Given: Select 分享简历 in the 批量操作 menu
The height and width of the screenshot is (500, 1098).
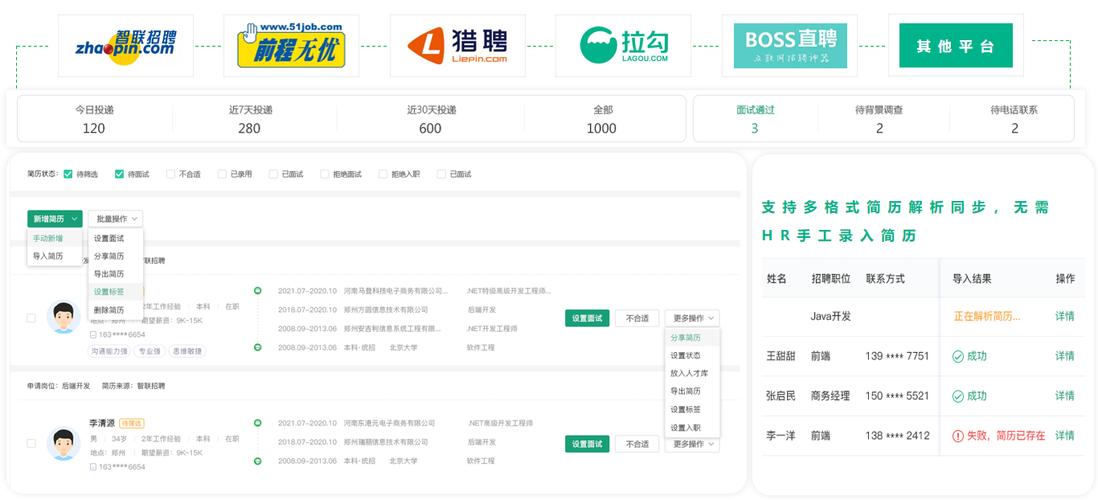Looking at the screenshot, I should point(116,256).
